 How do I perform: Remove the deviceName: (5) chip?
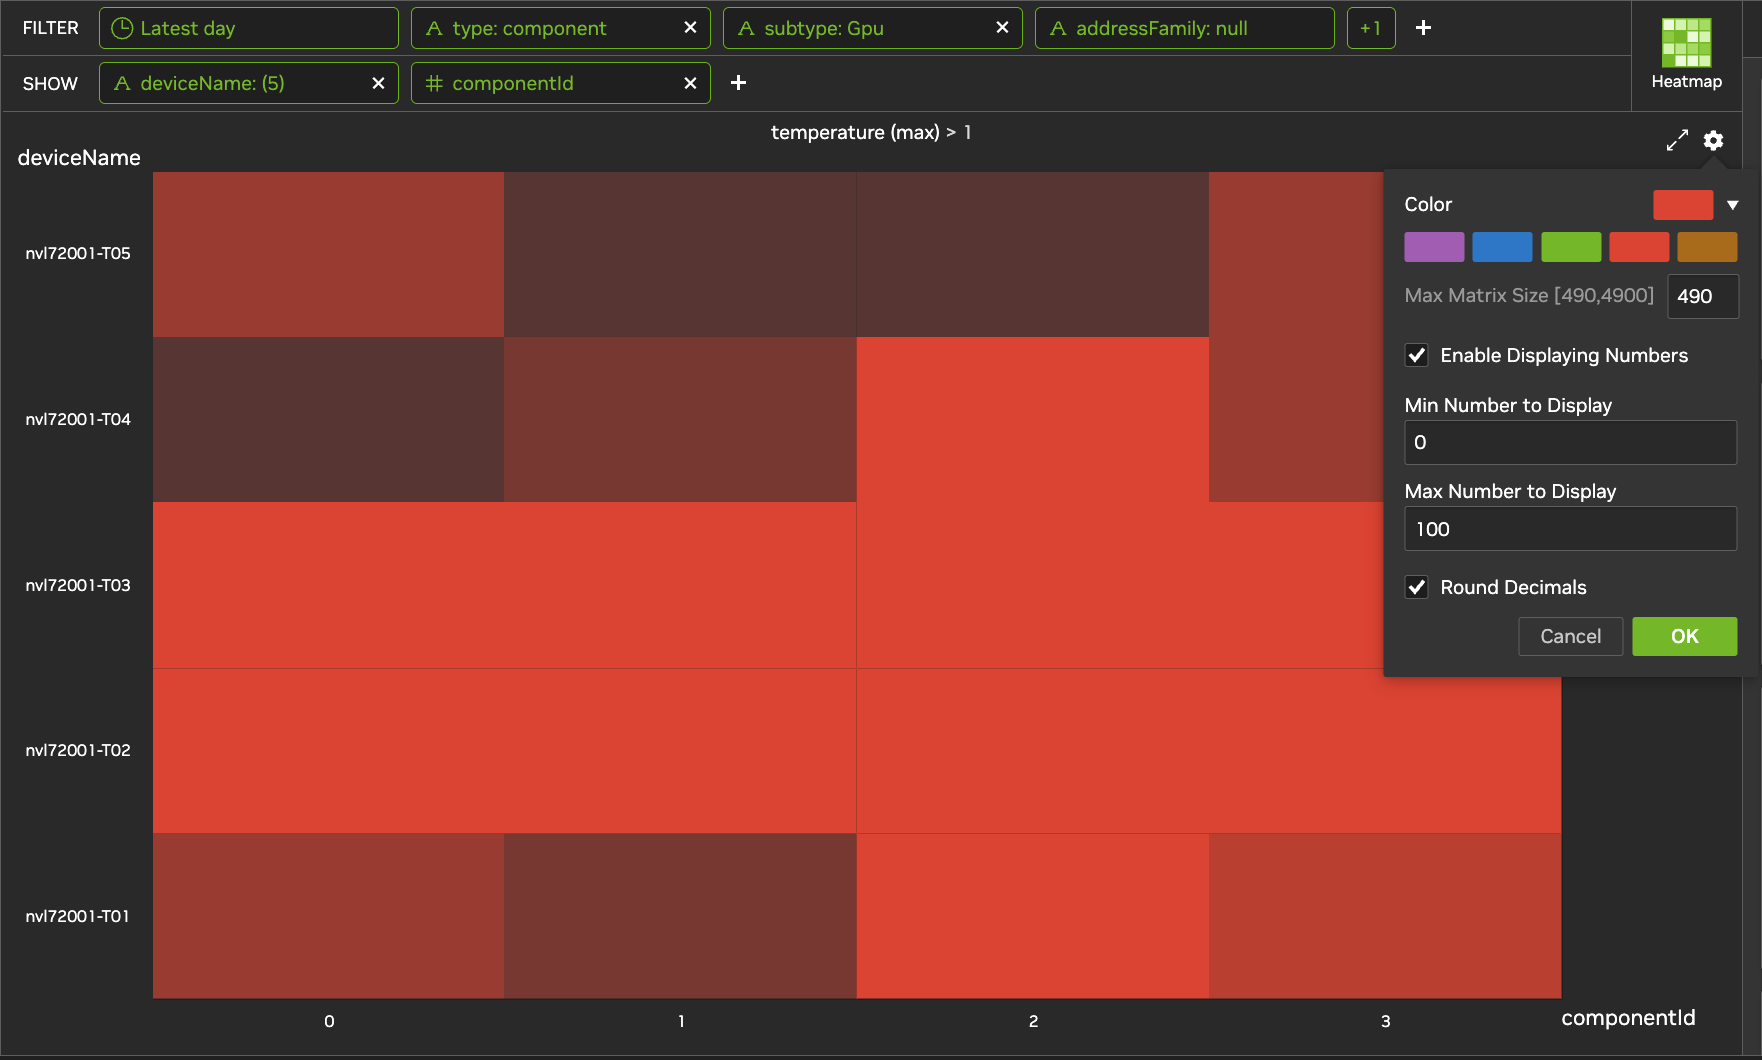[x=378, y=83]
